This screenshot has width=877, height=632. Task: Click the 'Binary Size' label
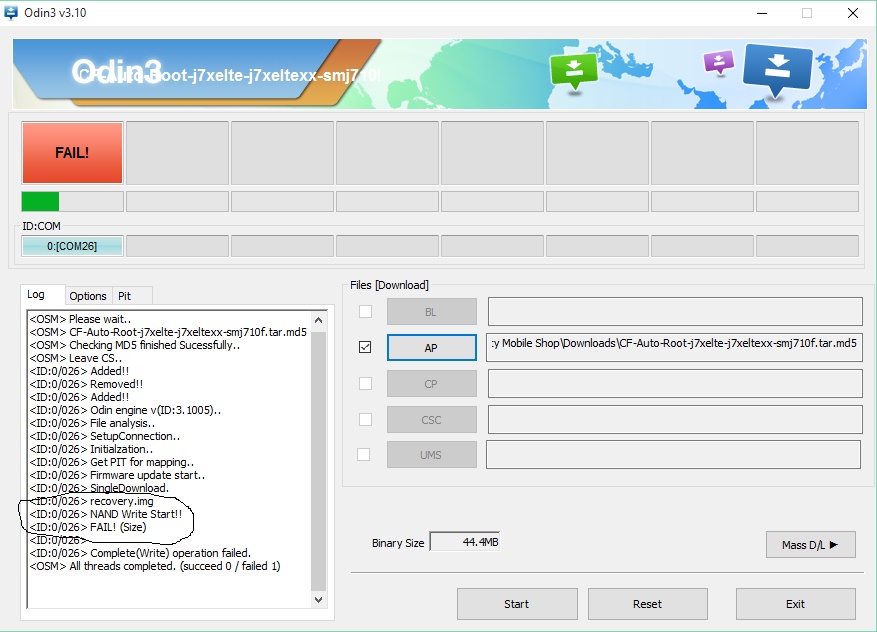tap(398, 543)
